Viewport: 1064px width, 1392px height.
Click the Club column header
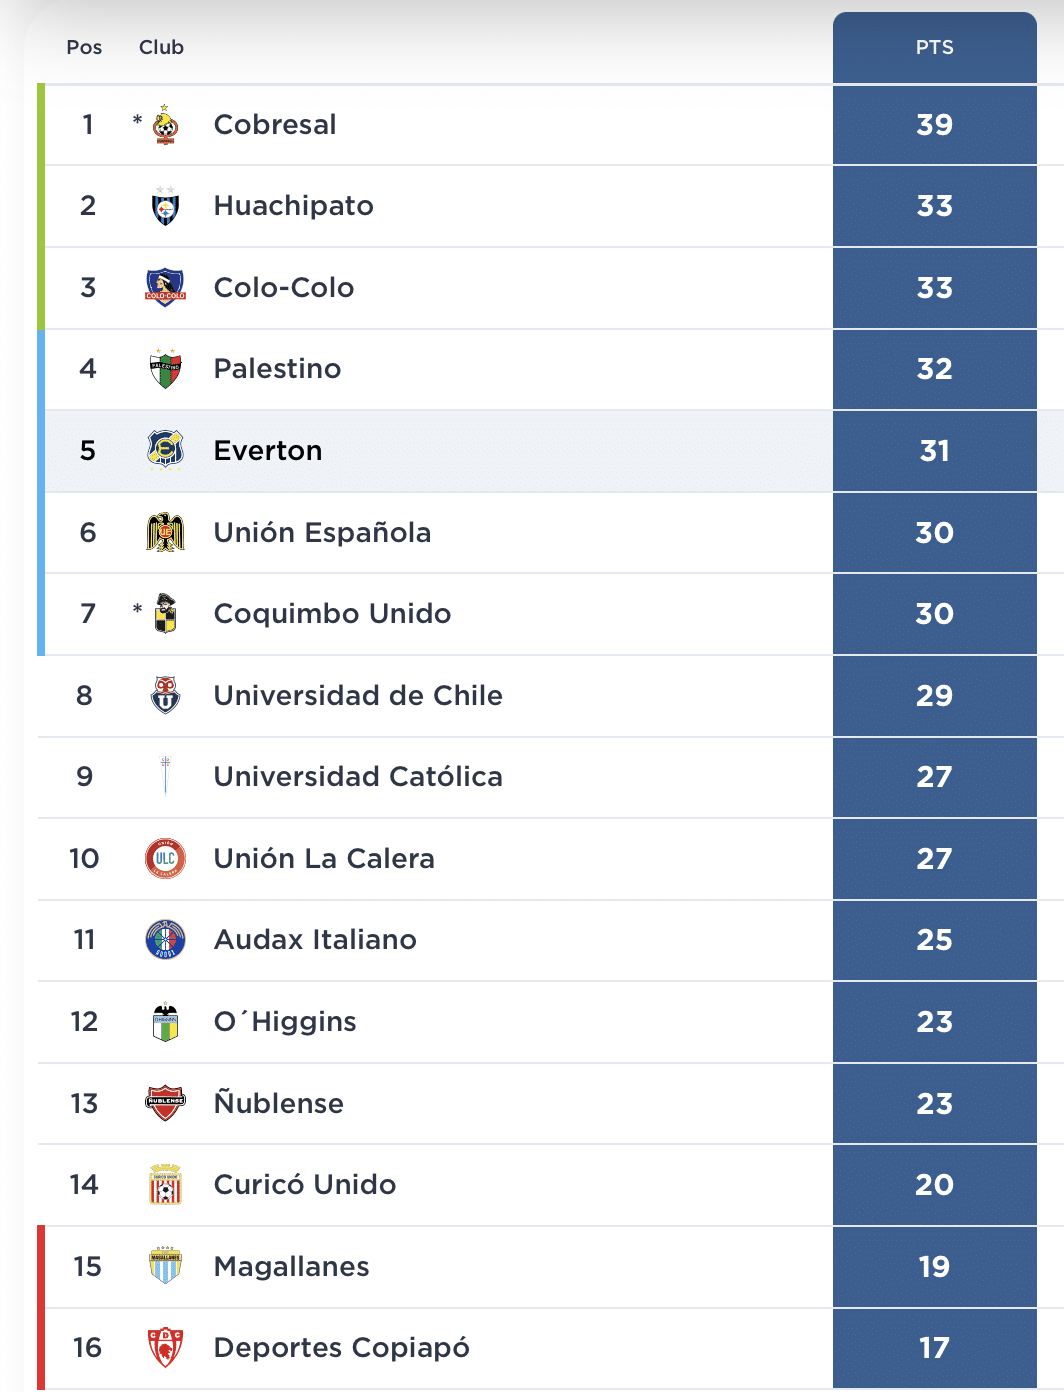pos(161,47)
